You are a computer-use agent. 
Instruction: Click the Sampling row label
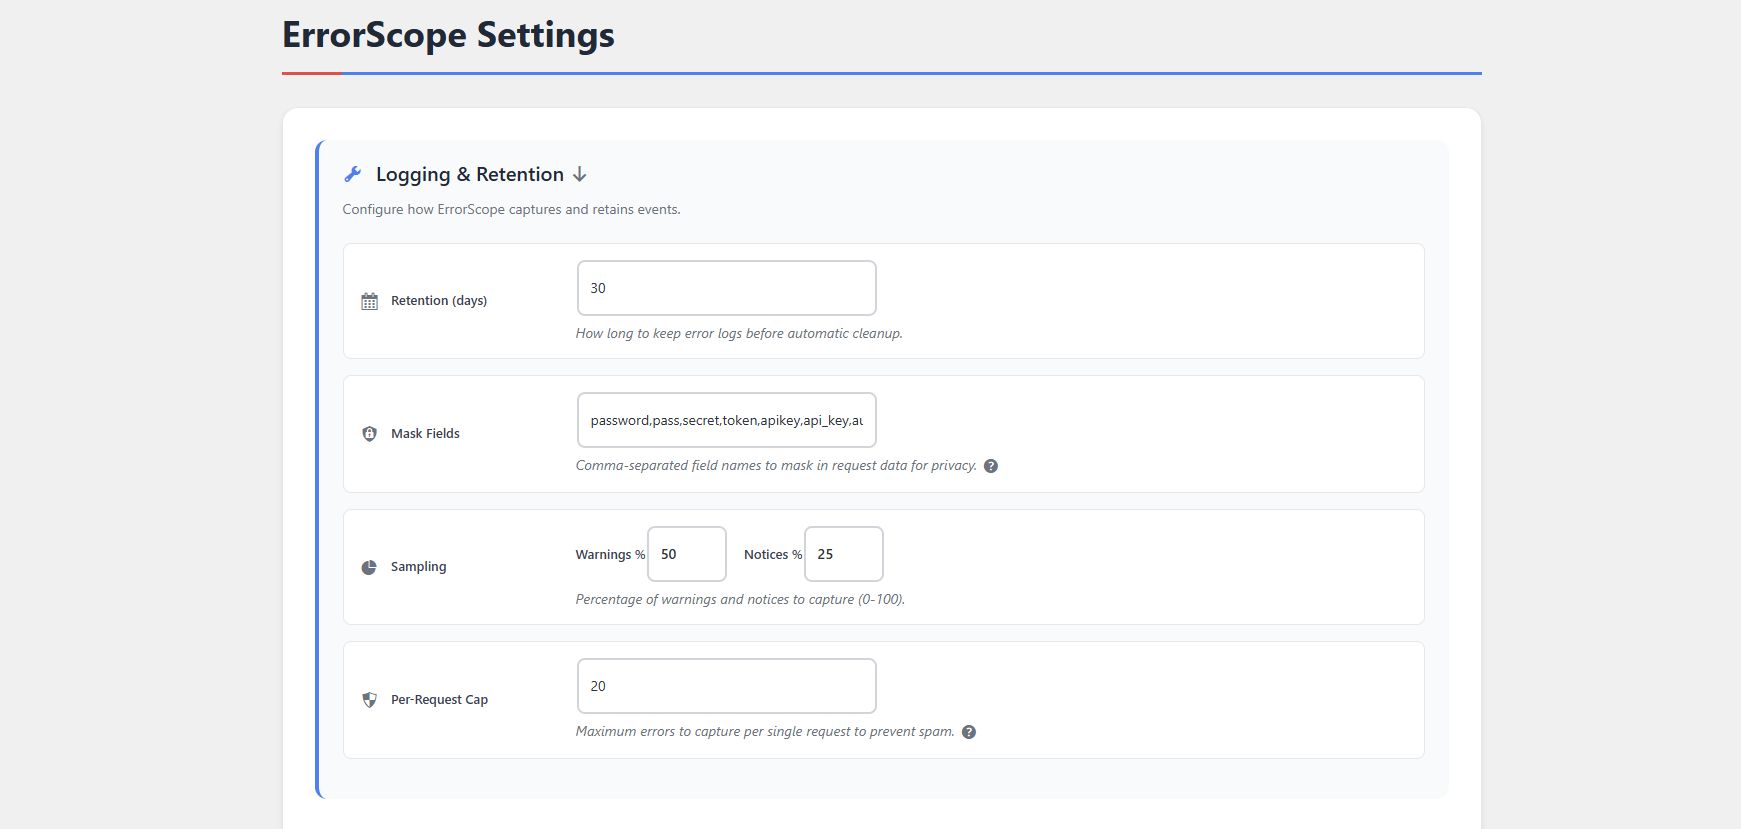click(x=418, y=567)
